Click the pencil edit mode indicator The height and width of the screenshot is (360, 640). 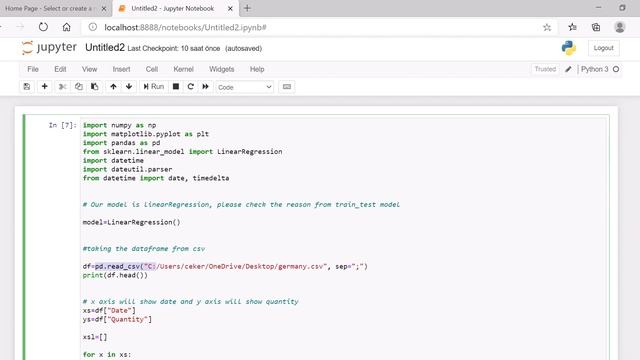pos(568,69)
